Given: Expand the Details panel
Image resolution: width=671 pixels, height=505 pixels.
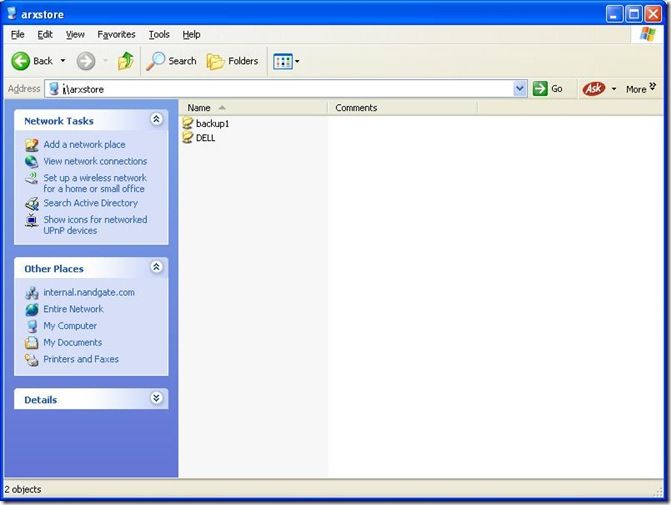Looking at the screenshot, I should coord(156,398).
